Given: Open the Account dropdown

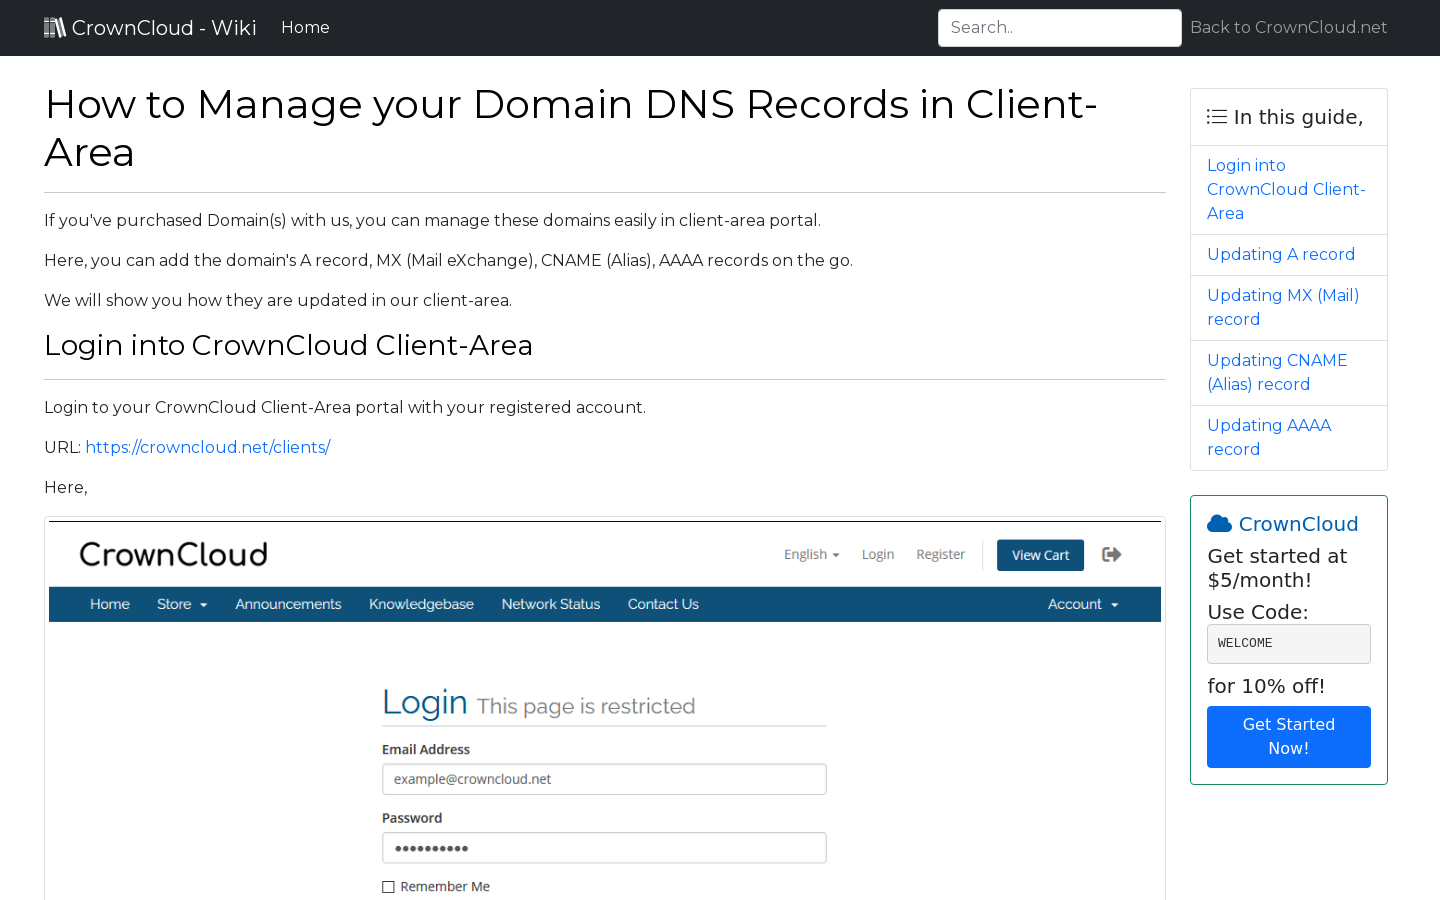Looking at the screenshot, I should [1082, 604].
